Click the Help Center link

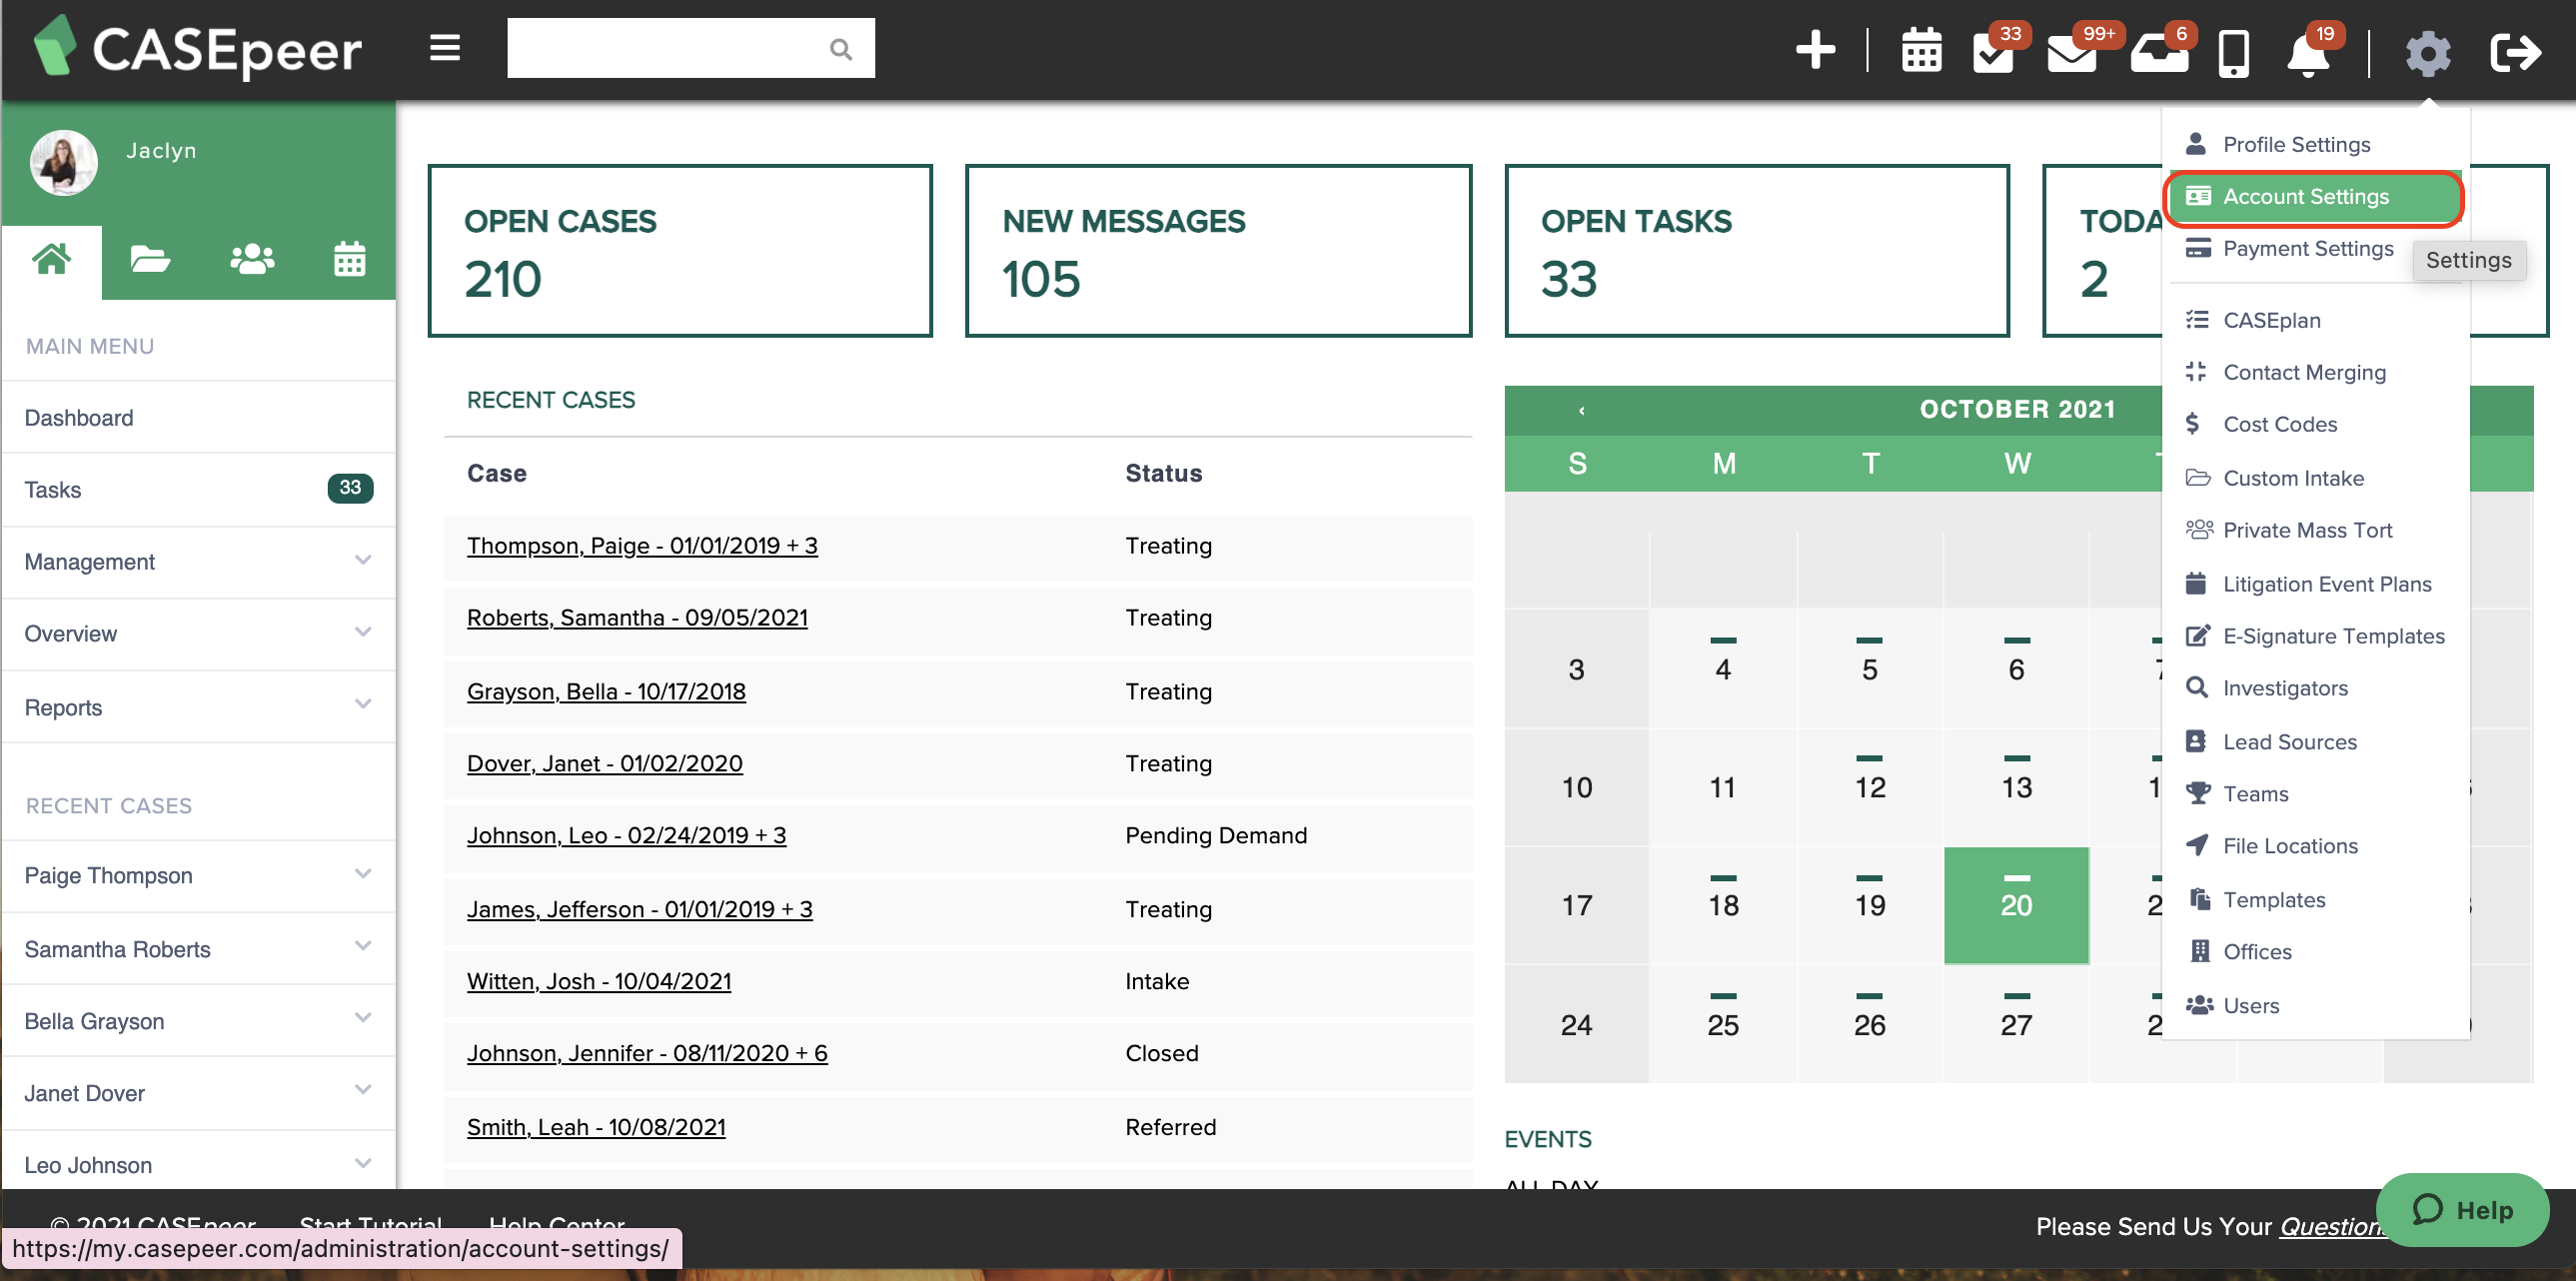coord(556,1225)
